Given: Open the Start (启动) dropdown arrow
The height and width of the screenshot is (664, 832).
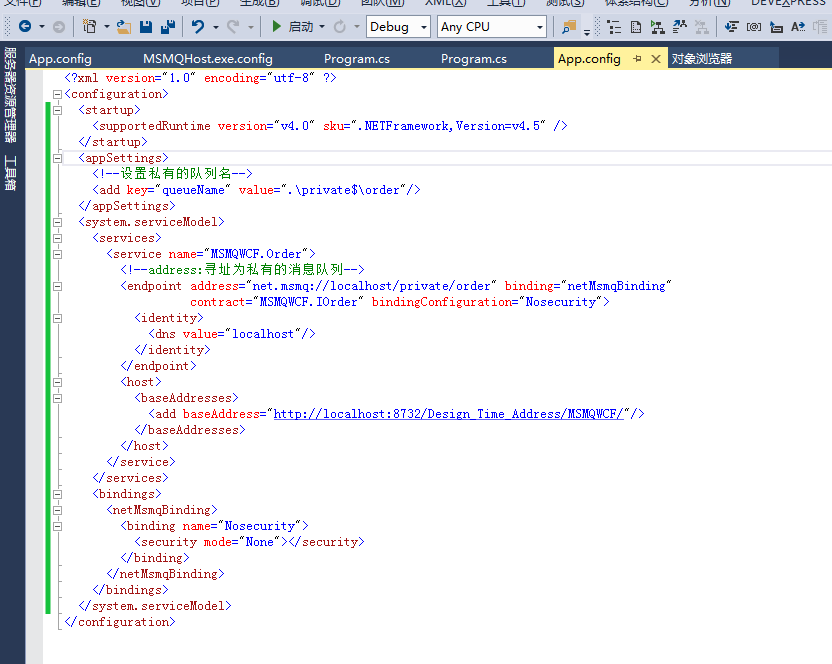Looking at the screenshot, I should (322, 27).
